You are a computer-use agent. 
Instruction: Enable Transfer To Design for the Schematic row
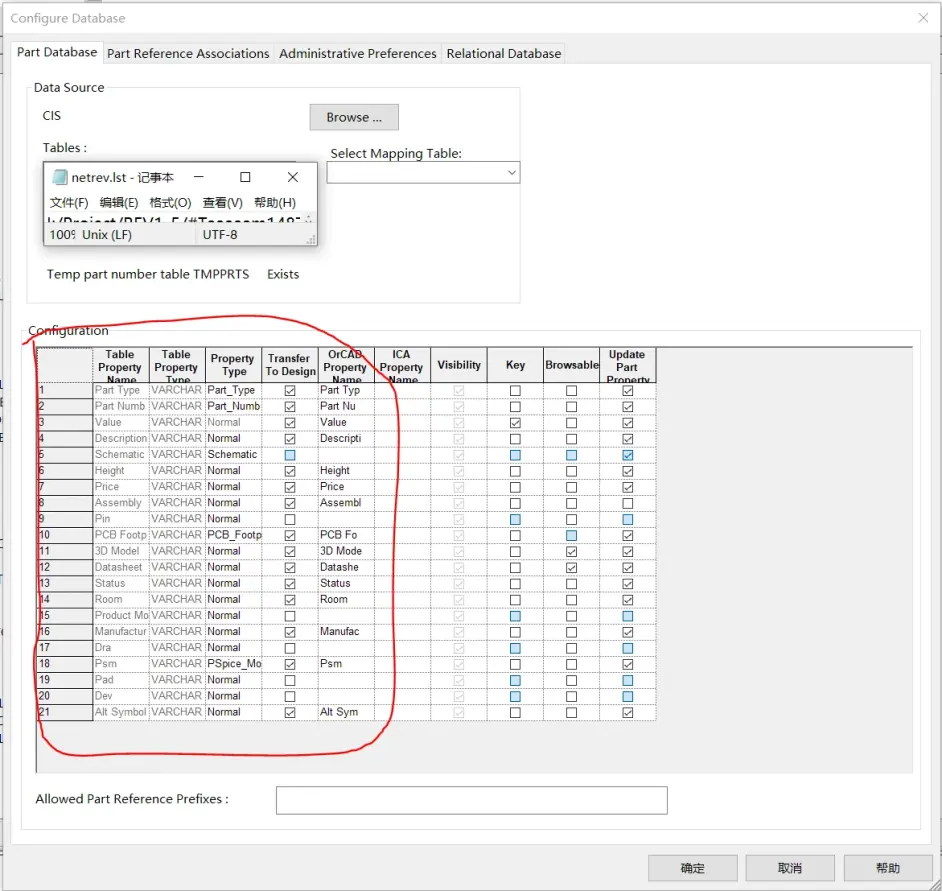click(x=289, y=454)
